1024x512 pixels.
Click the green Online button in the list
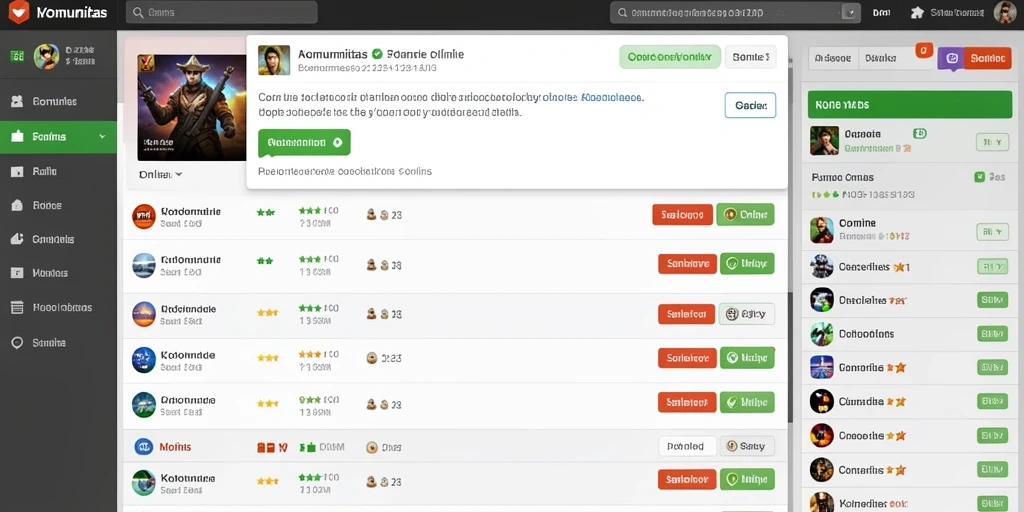click(745, 214)
